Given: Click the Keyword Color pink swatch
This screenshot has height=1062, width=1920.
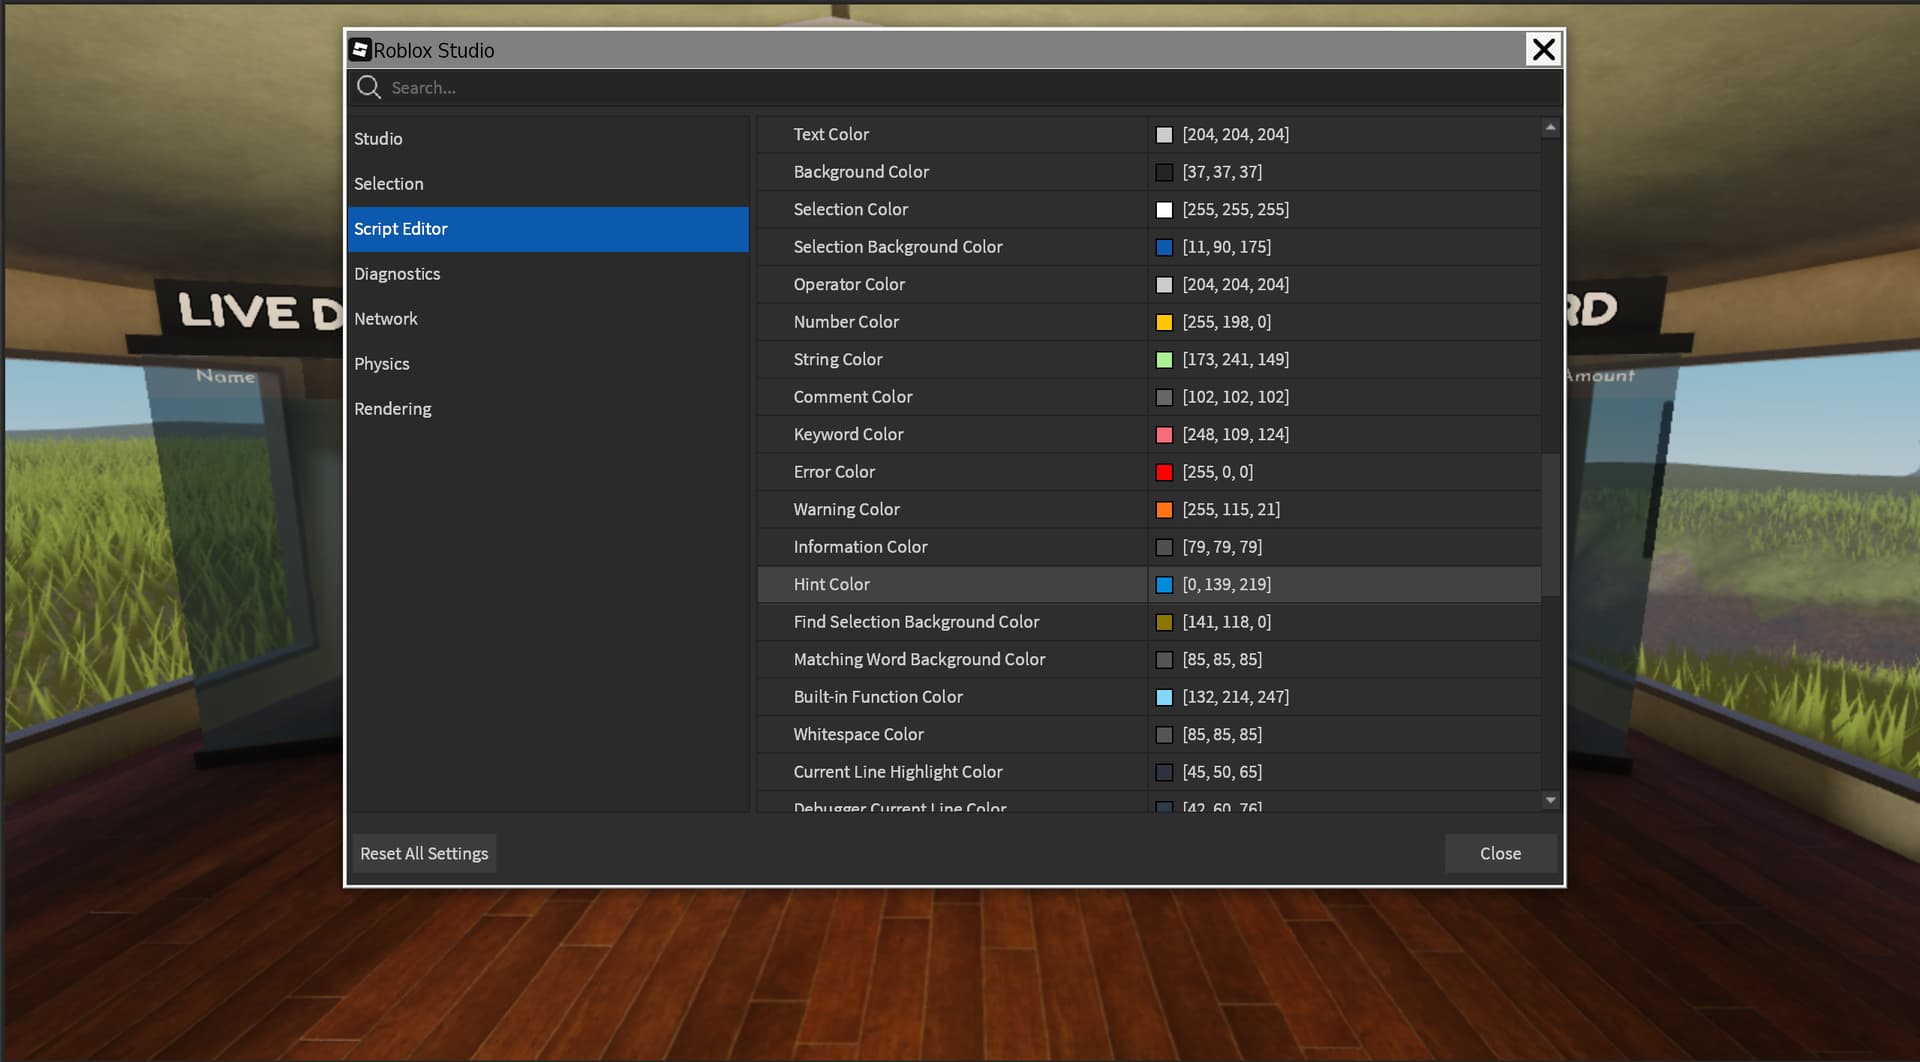Looking at the screenshot, I should pos(1164,435).
